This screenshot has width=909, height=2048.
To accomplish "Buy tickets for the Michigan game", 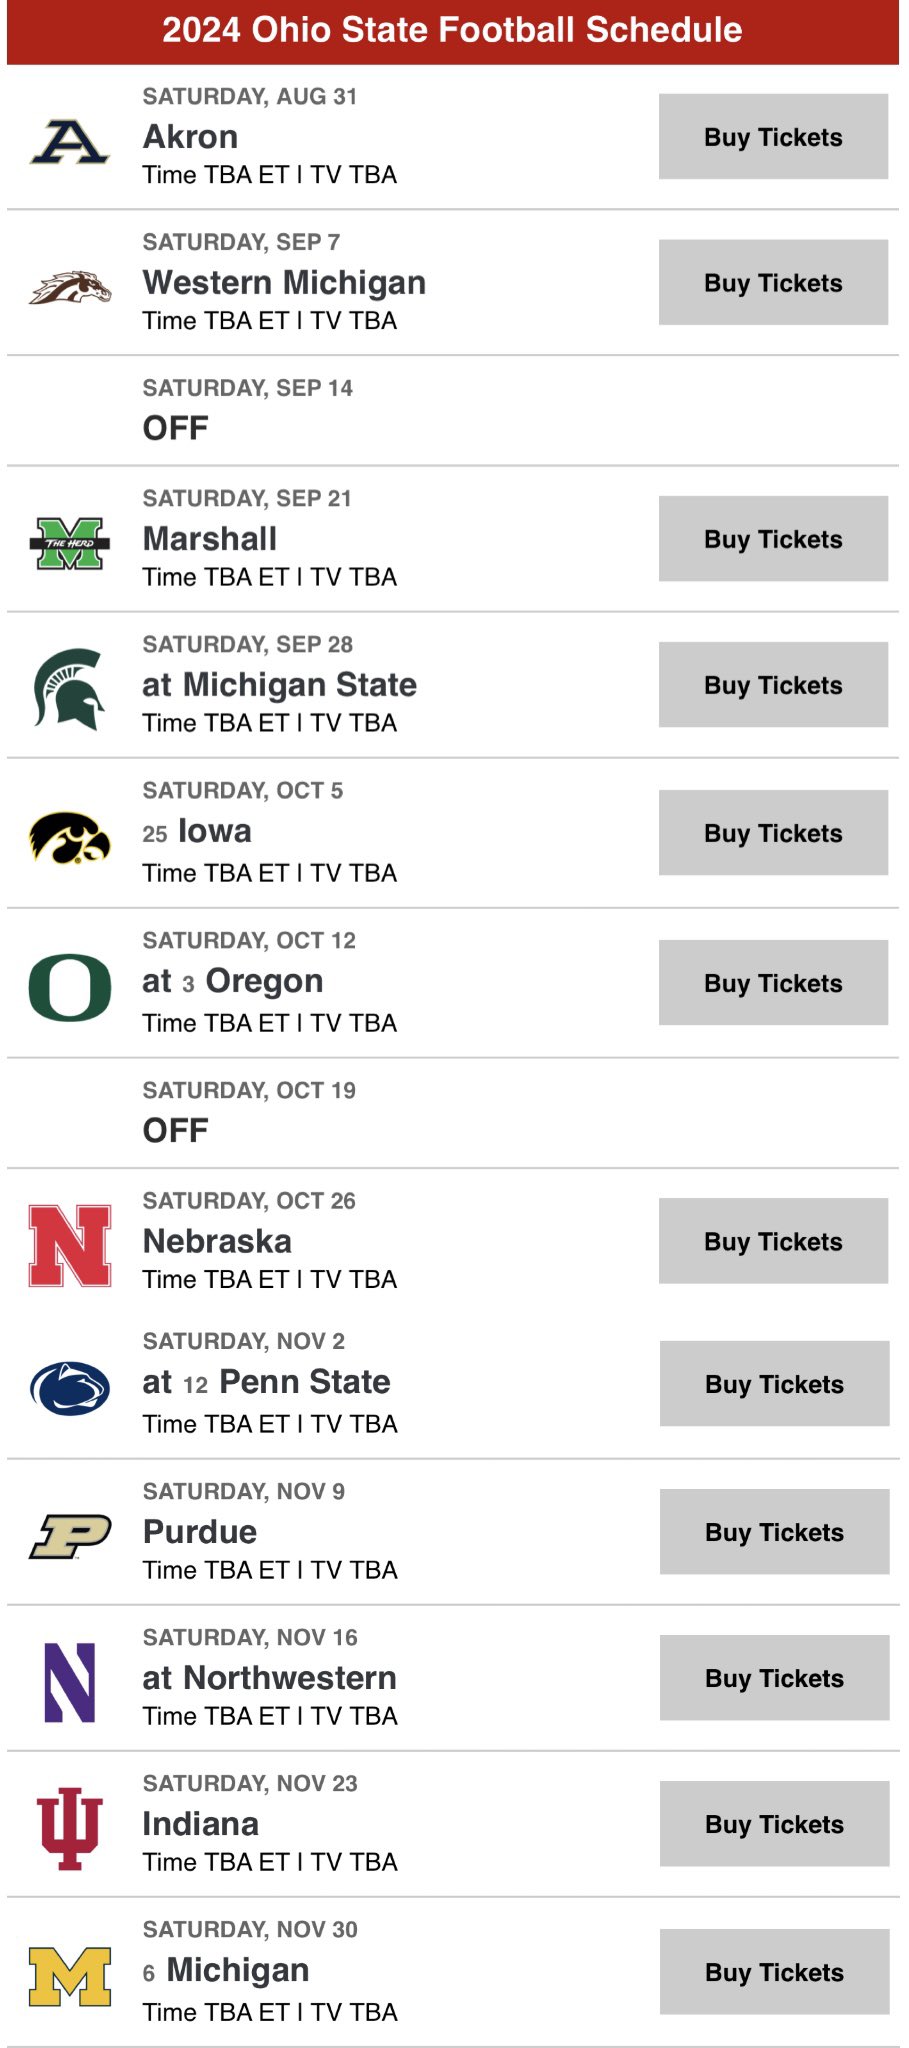I will click(x=774, y=1972).
